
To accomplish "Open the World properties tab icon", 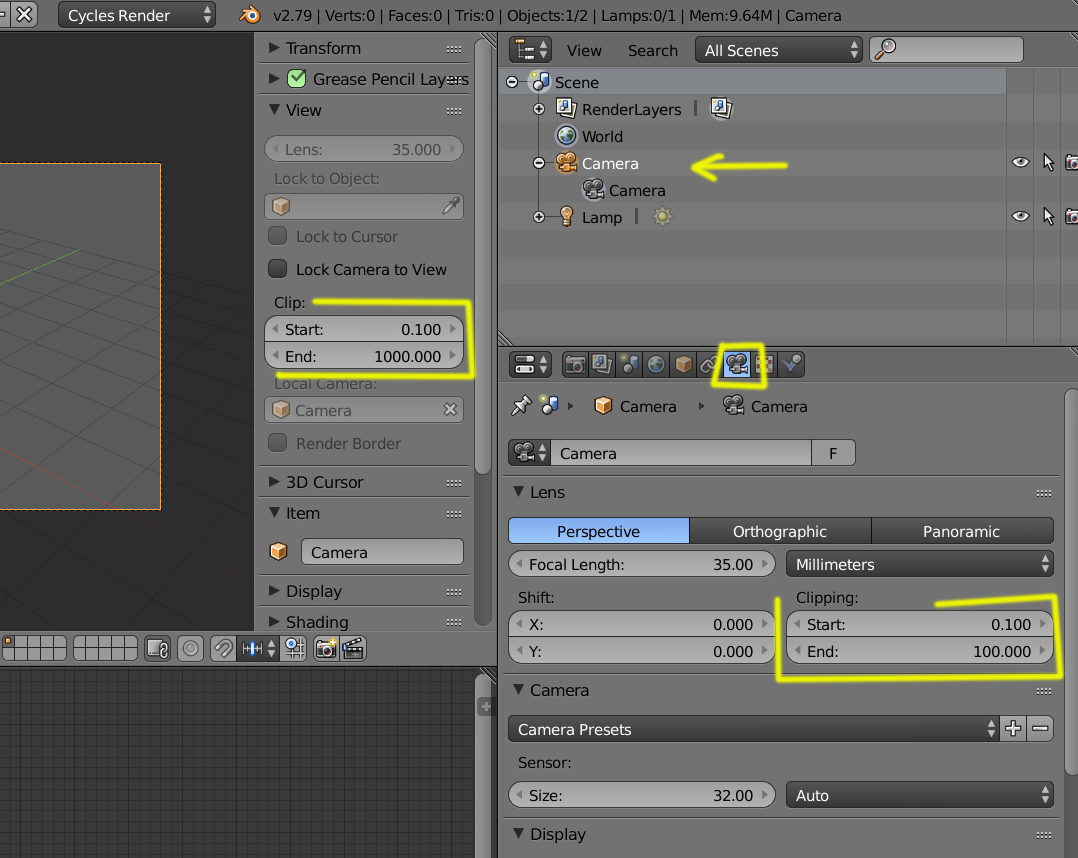I will tap(656, 364).
